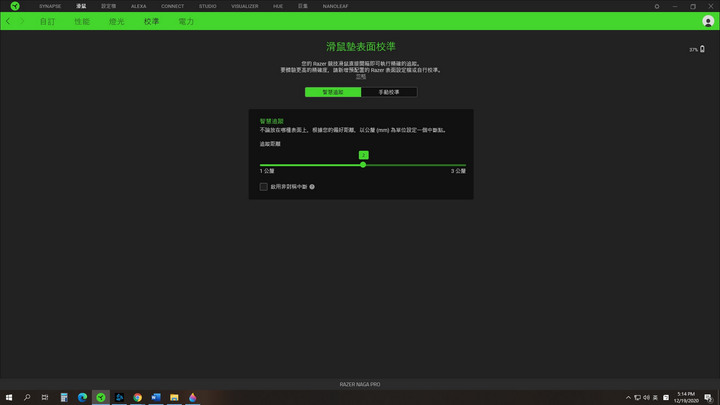
Task: Open the VISUALIZER module tab
Action: [x=245, y=6]
